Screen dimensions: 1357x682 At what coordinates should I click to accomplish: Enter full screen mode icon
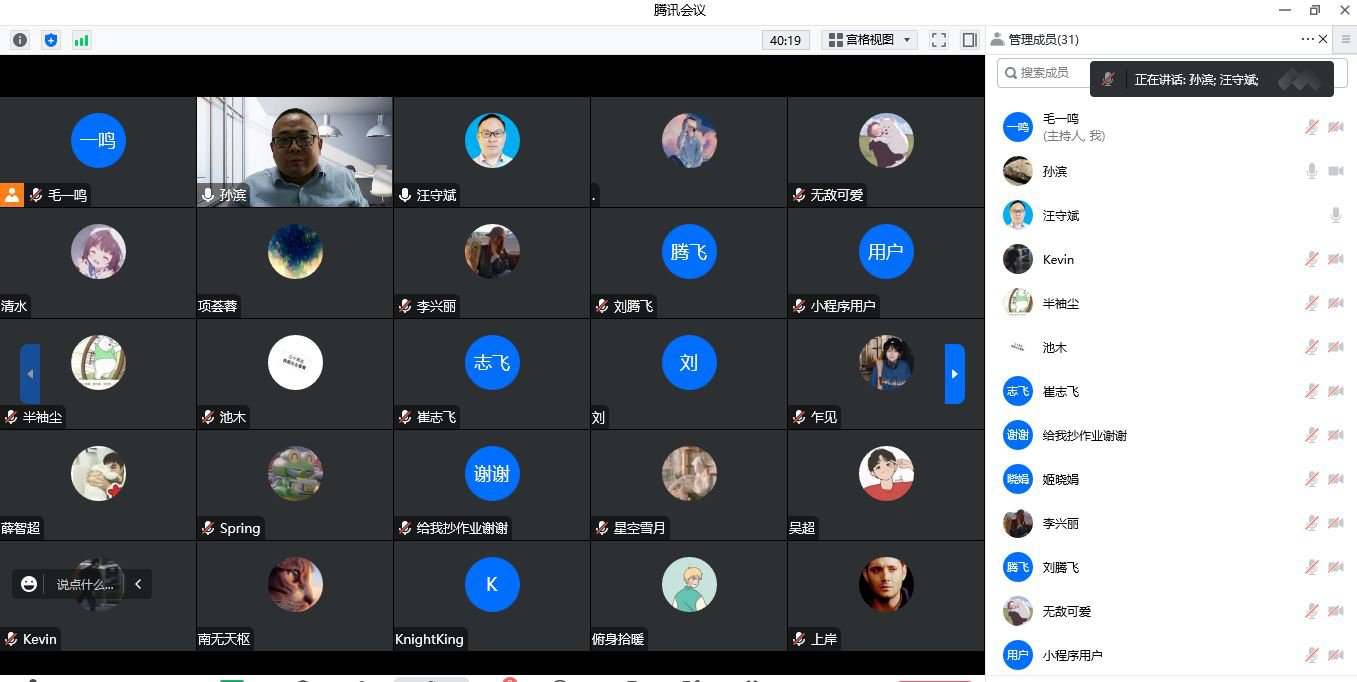939,40
